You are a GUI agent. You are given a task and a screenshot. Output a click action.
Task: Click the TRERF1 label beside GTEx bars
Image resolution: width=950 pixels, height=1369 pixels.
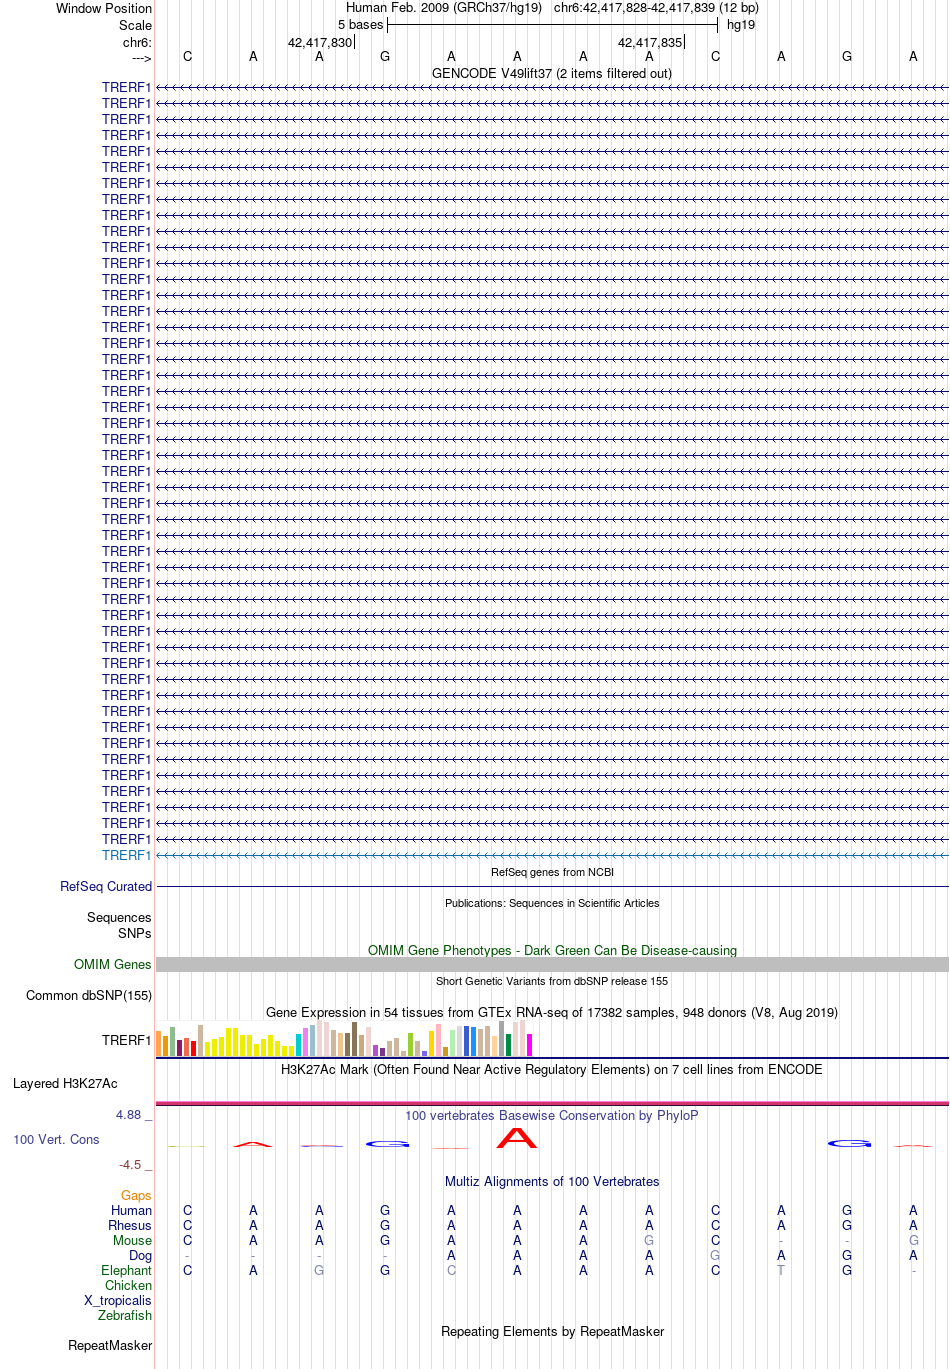pyautogui.click(x=127, y=1040)
